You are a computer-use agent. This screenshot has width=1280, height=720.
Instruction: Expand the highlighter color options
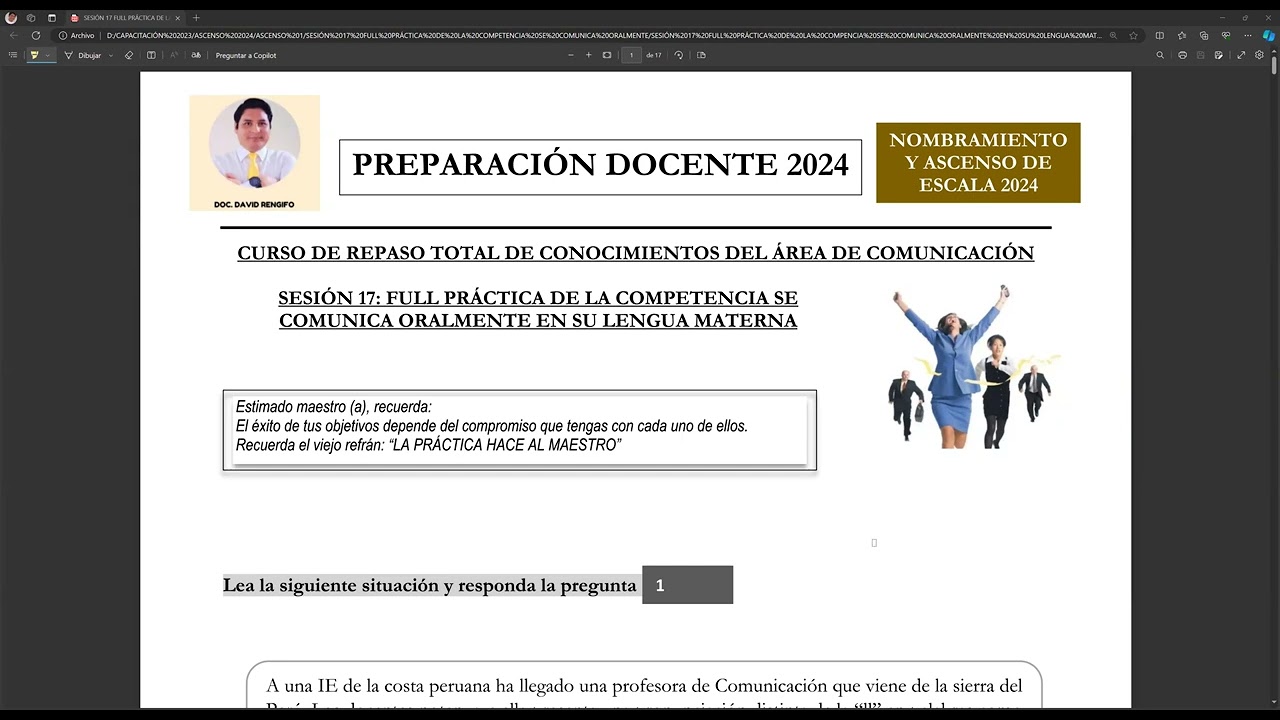47,55
